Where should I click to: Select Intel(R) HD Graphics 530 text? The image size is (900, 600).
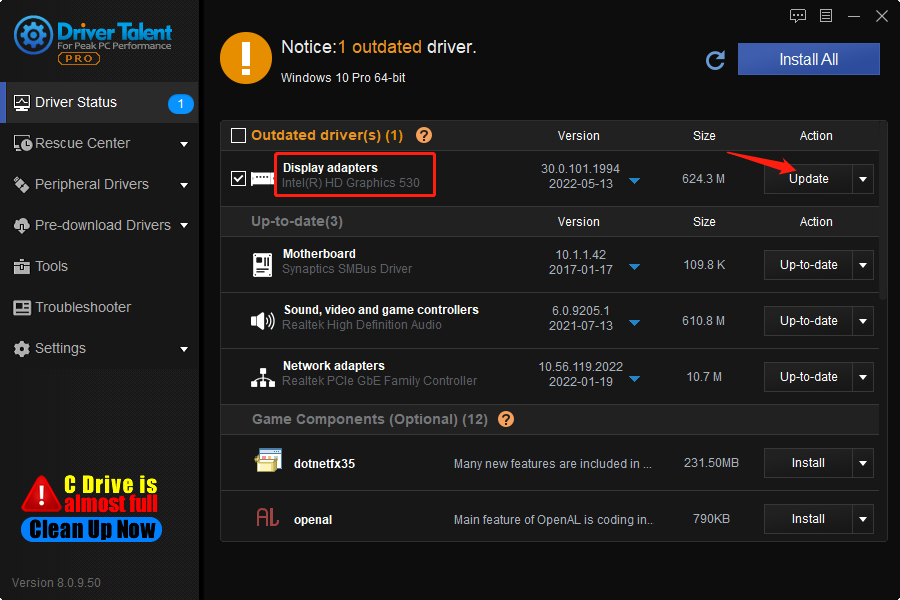tap(351, 183)
